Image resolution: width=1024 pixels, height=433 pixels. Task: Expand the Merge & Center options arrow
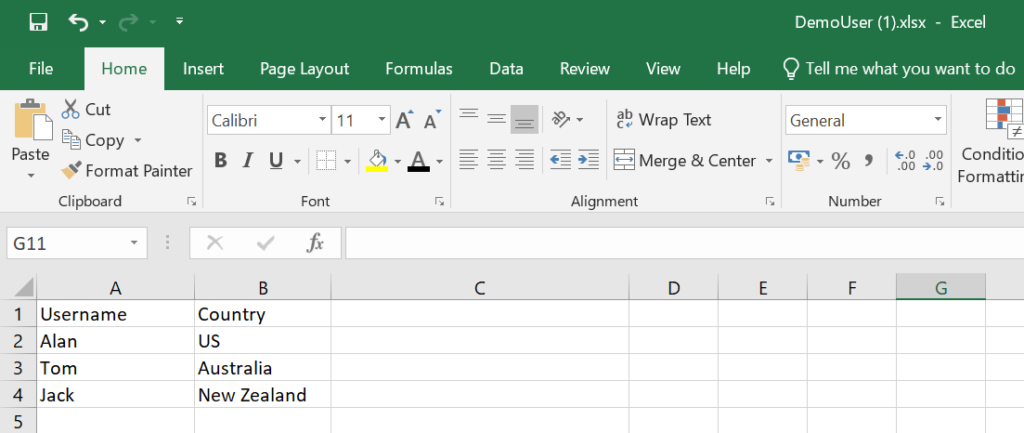point(769,161)
